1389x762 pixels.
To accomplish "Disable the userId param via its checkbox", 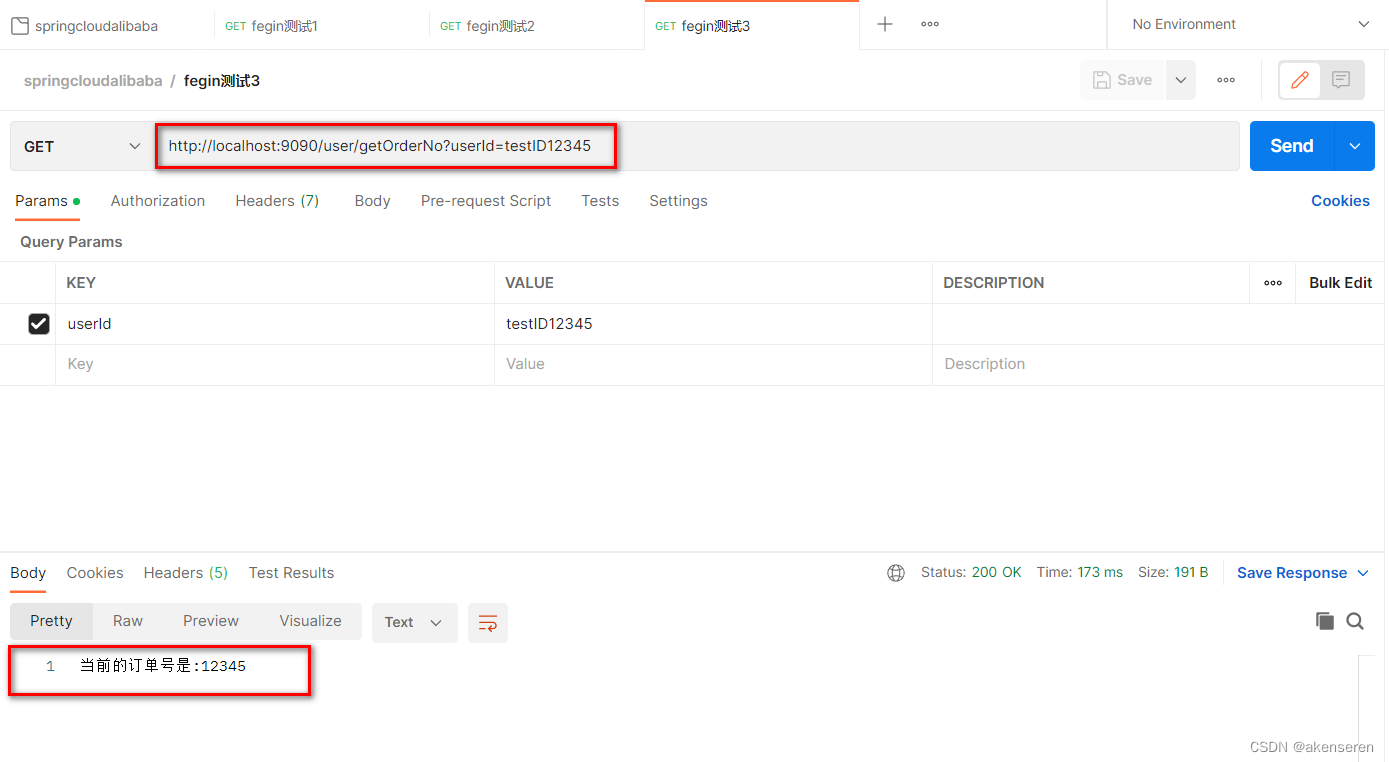I will [38, 323].
